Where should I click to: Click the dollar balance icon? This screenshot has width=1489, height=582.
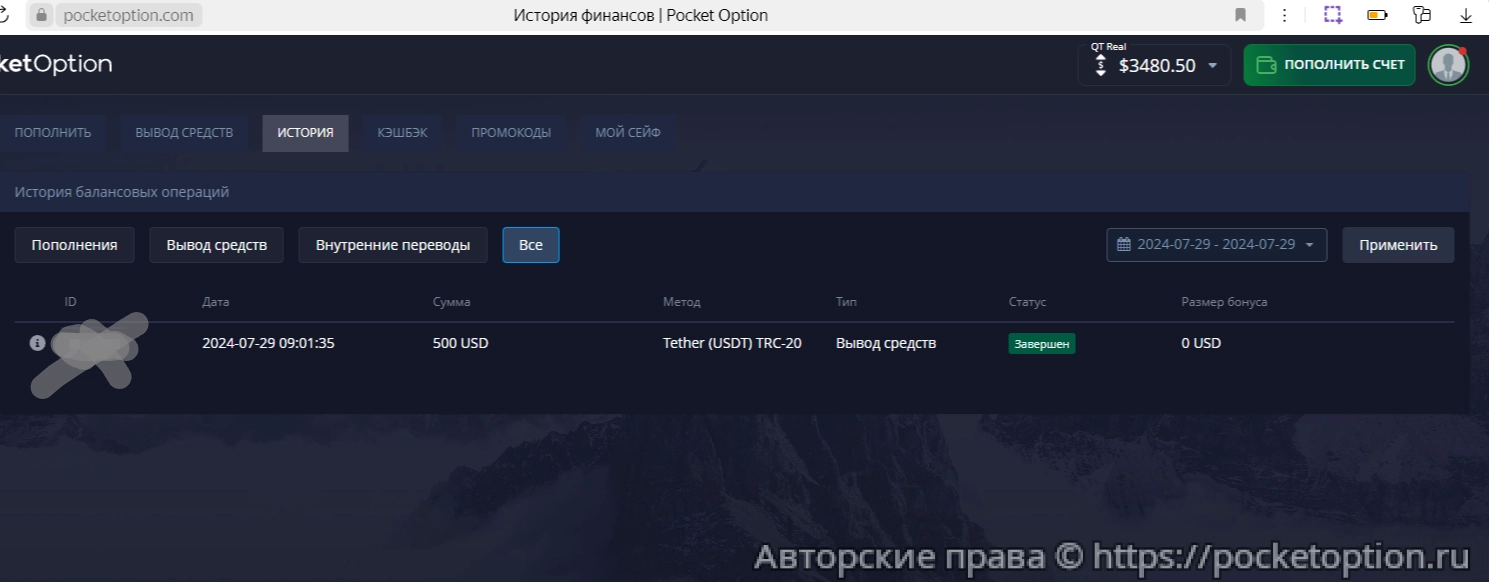(x=1099, y=64)
